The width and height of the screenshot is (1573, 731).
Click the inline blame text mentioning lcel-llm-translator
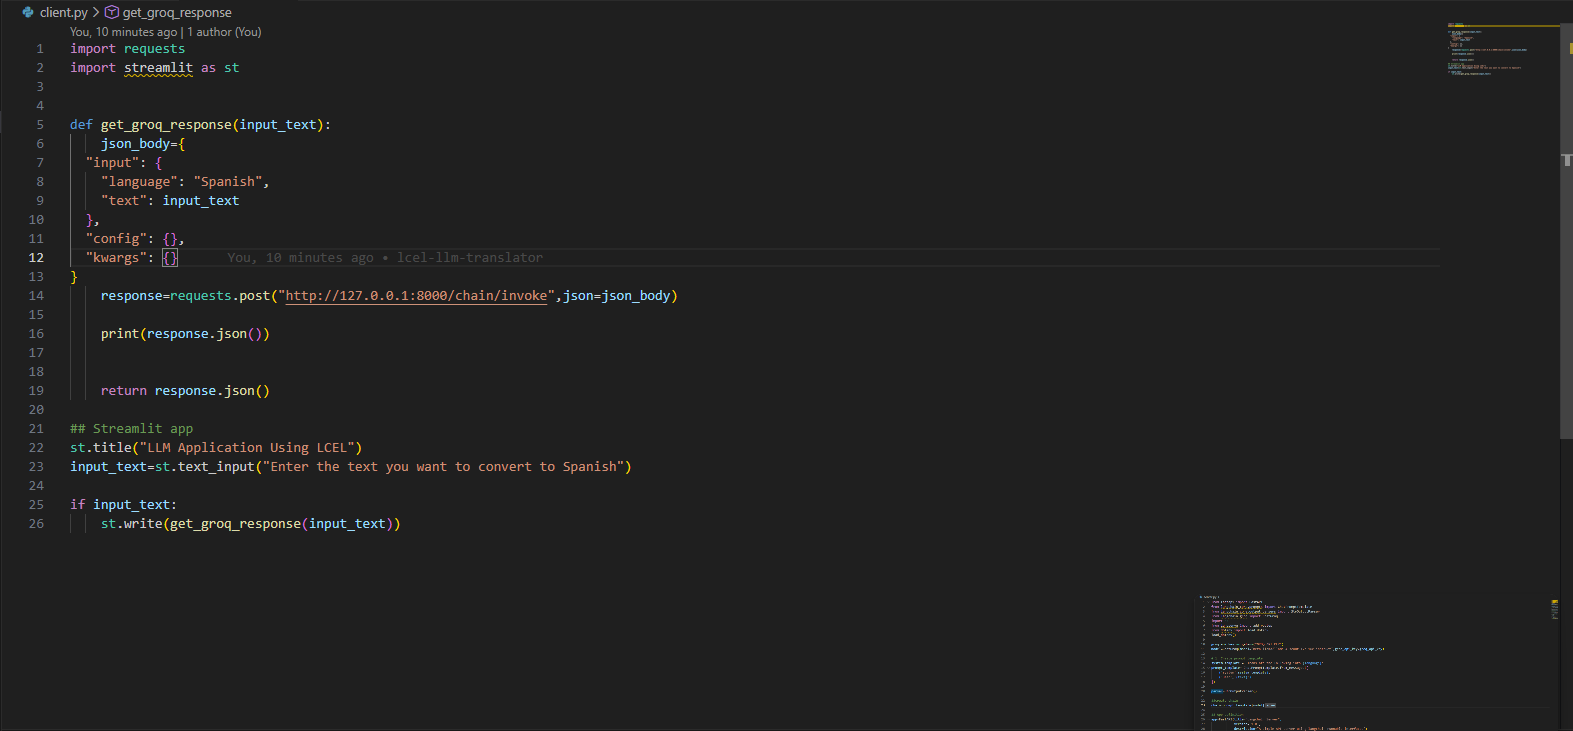(x=385, y=258)
